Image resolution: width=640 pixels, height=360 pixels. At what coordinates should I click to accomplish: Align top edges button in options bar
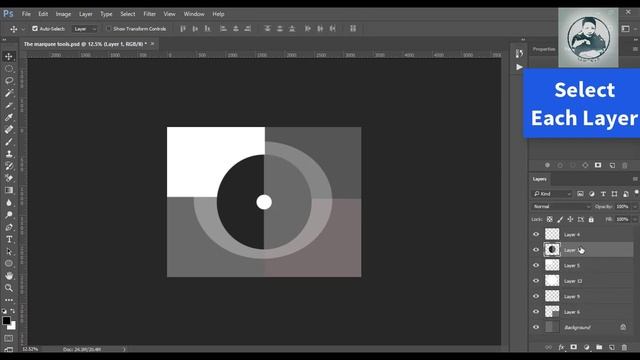coord(183,29)
